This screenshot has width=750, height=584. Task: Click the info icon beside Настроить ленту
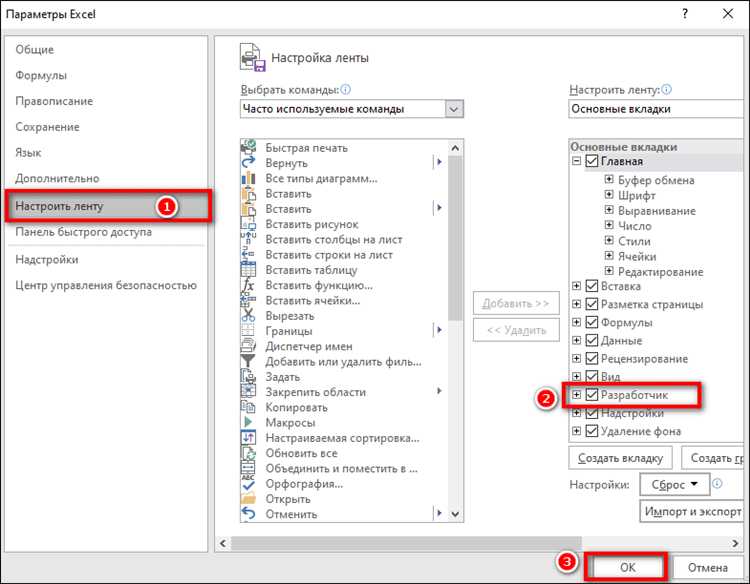click(x=666, y=89)
